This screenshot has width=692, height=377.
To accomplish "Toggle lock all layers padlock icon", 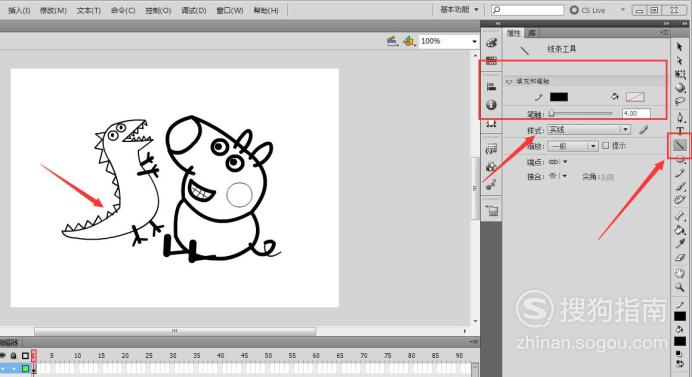I will pyautogui.click(x=14, y=355).
